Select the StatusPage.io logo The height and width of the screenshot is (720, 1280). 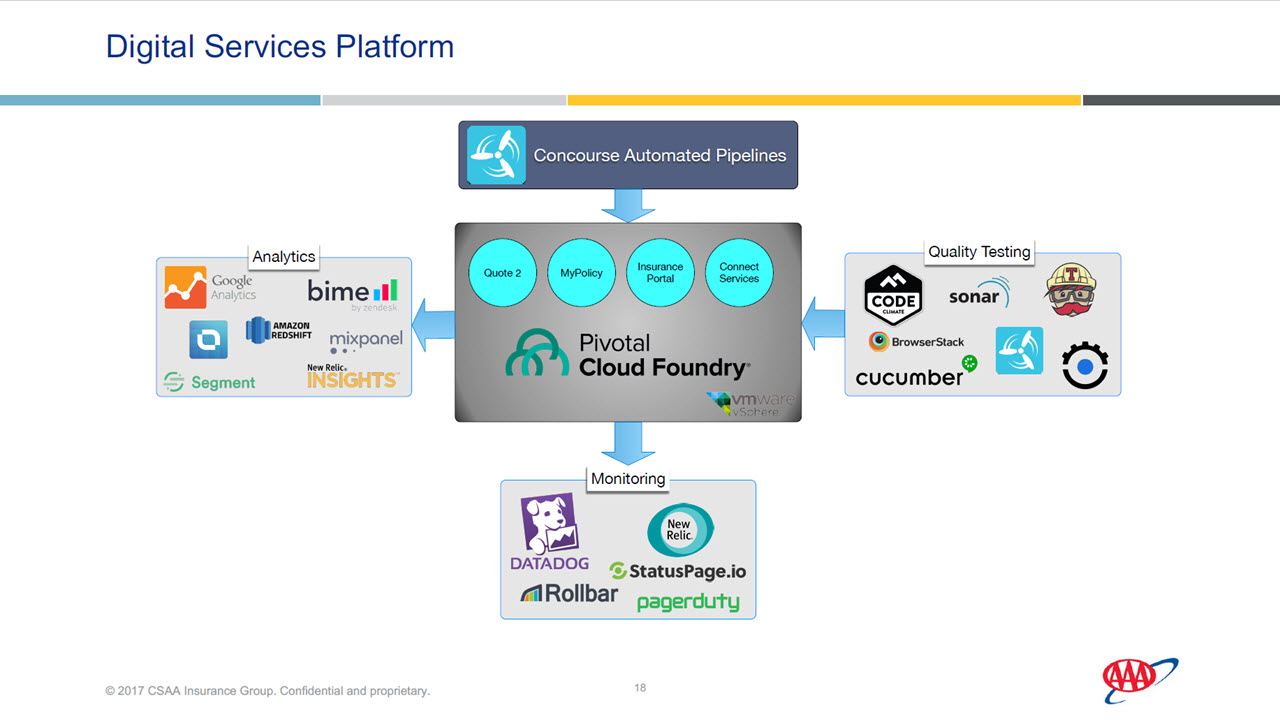pyautogui.click(x=677, y=571)
